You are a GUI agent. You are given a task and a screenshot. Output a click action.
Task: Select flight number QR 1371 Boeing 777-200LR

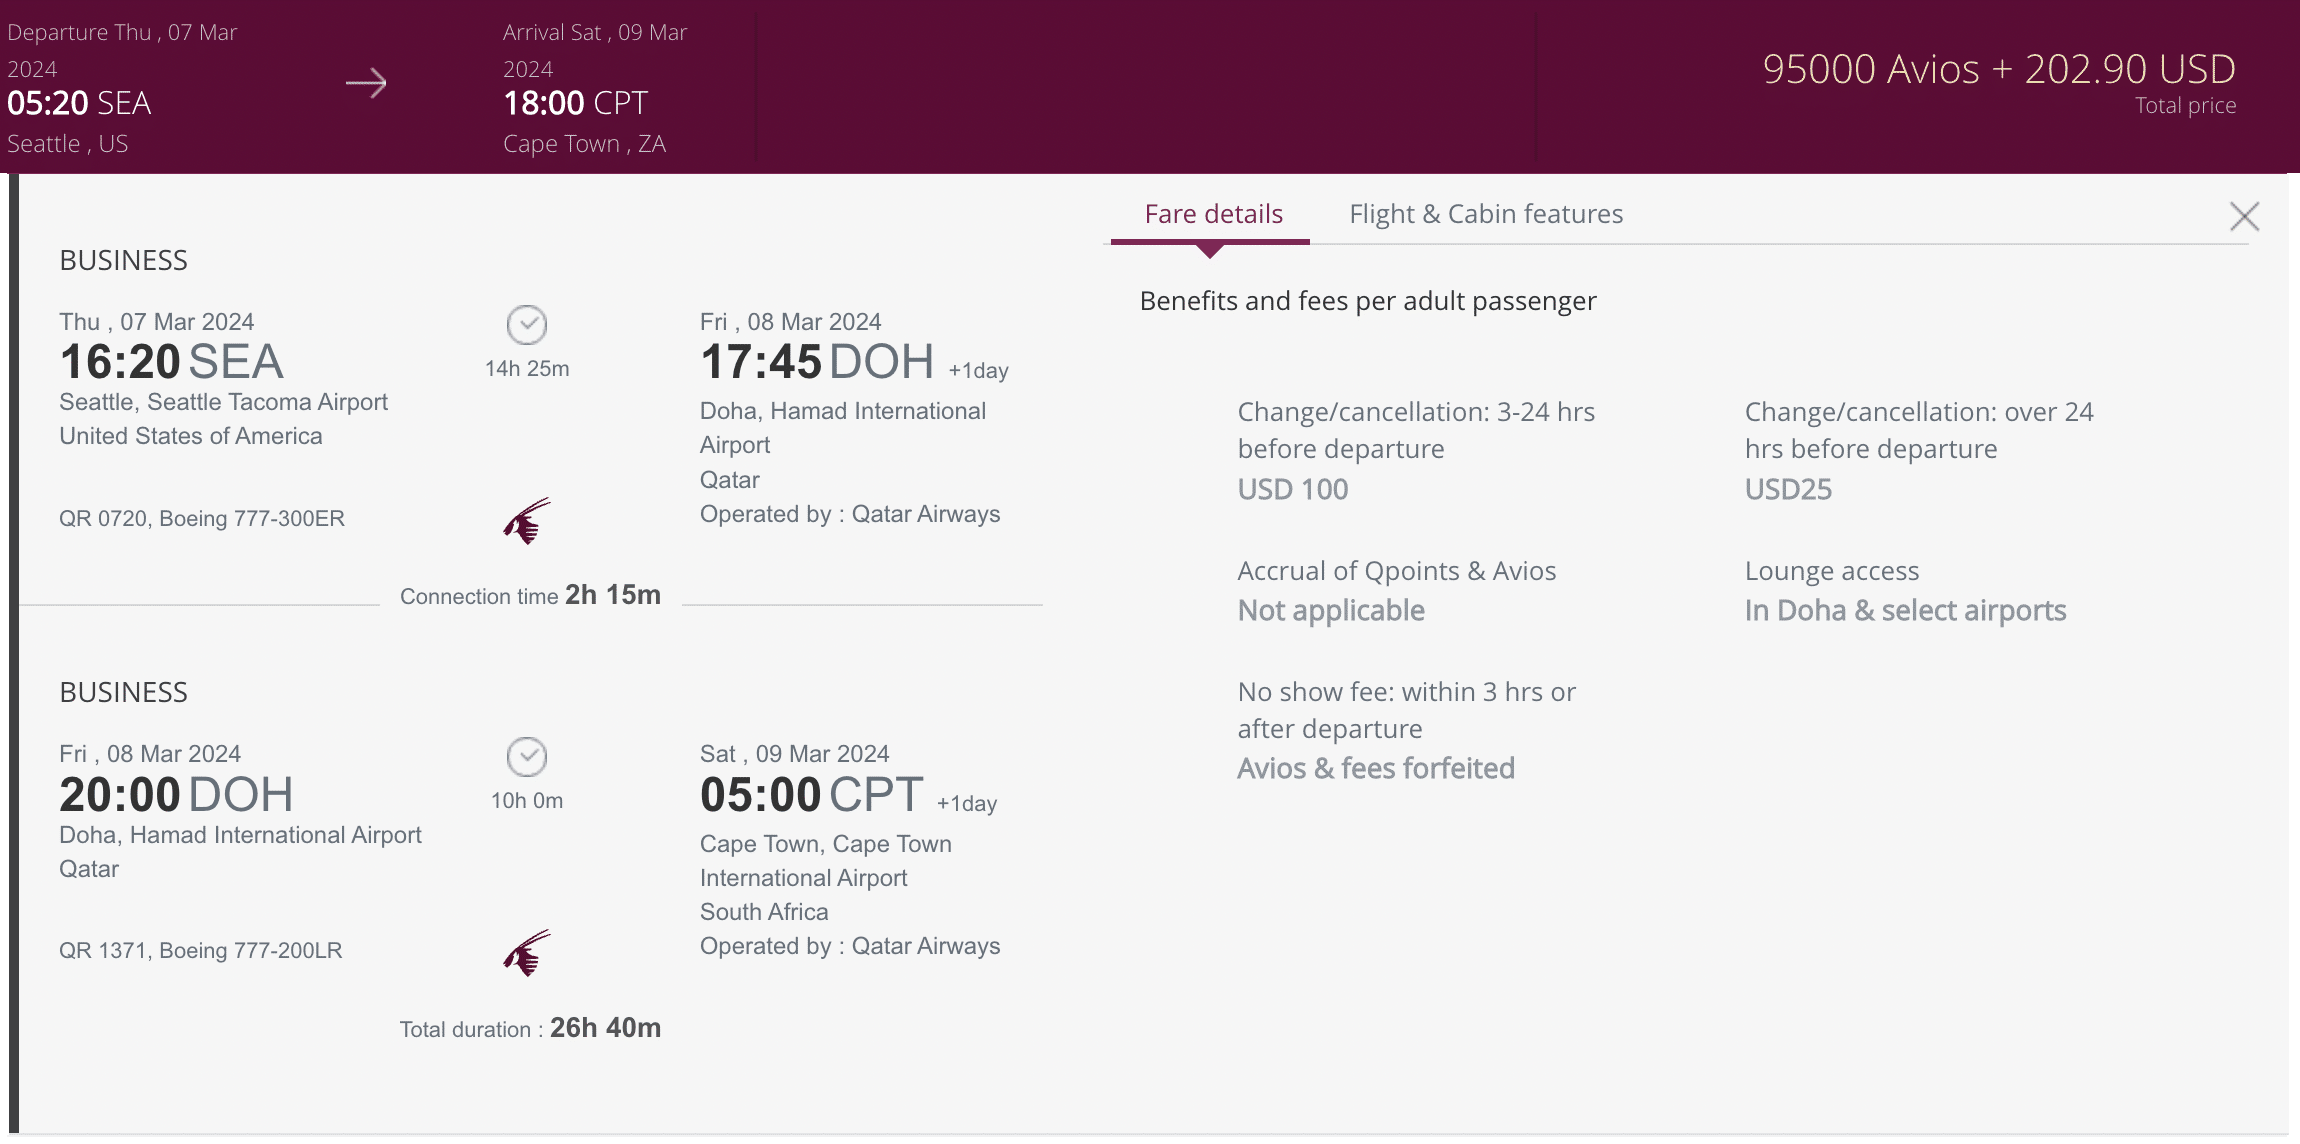click(201, 951)
